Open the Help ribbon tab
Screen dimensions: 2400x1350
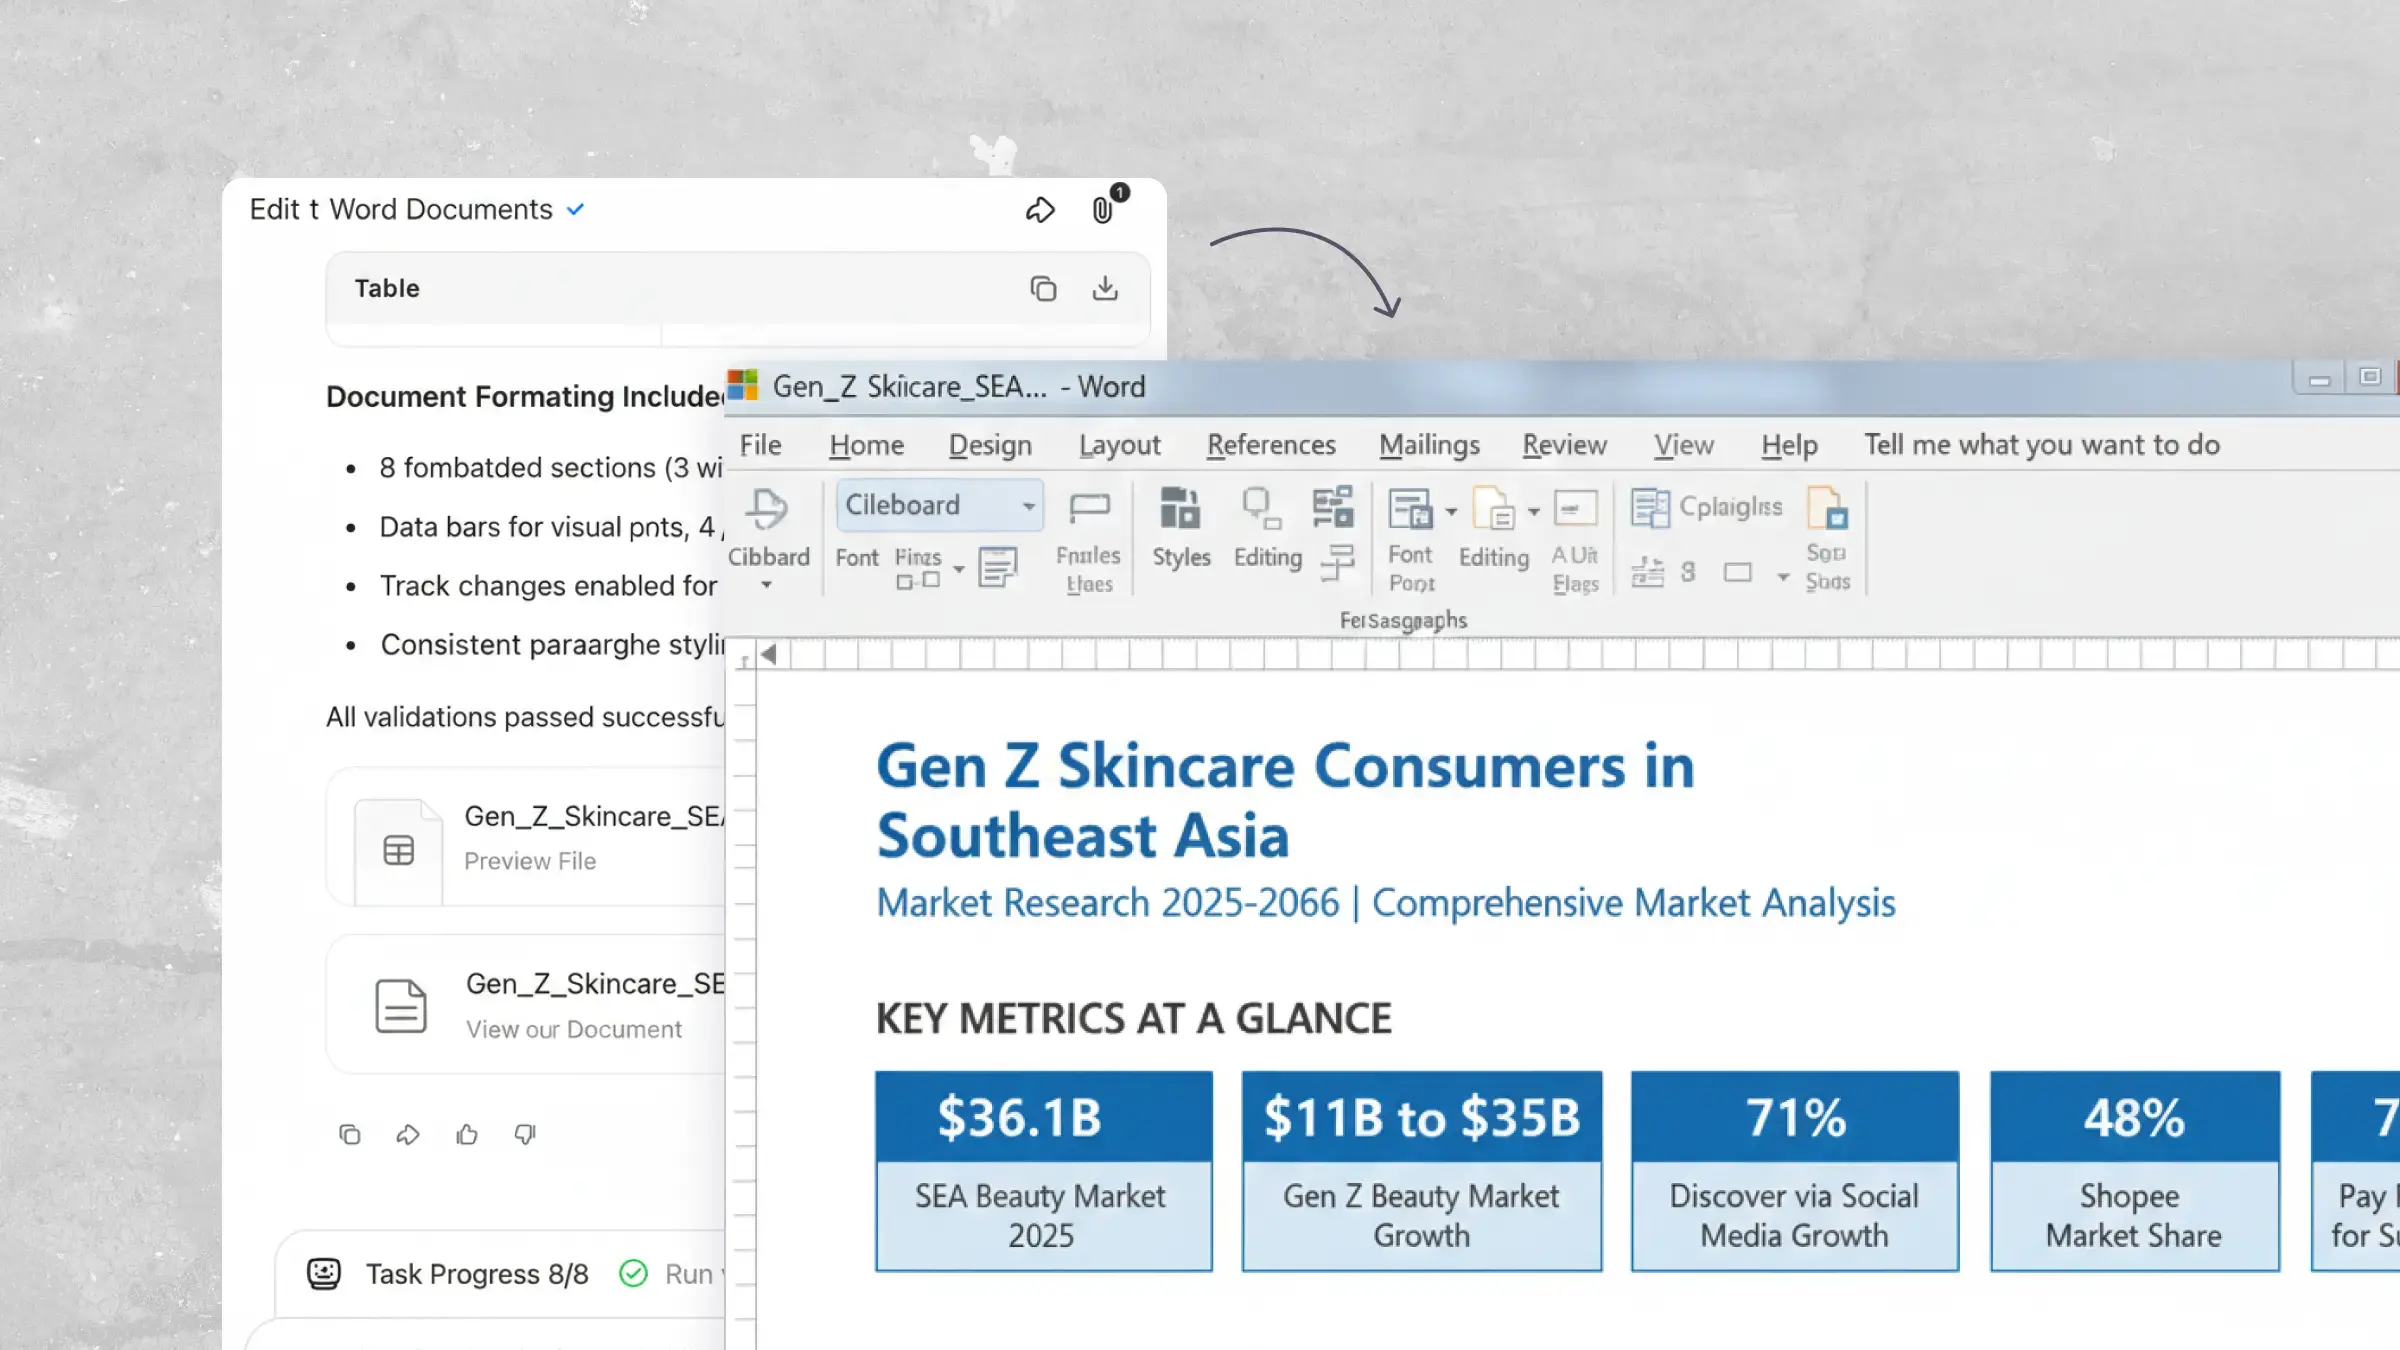point(1790,445)
